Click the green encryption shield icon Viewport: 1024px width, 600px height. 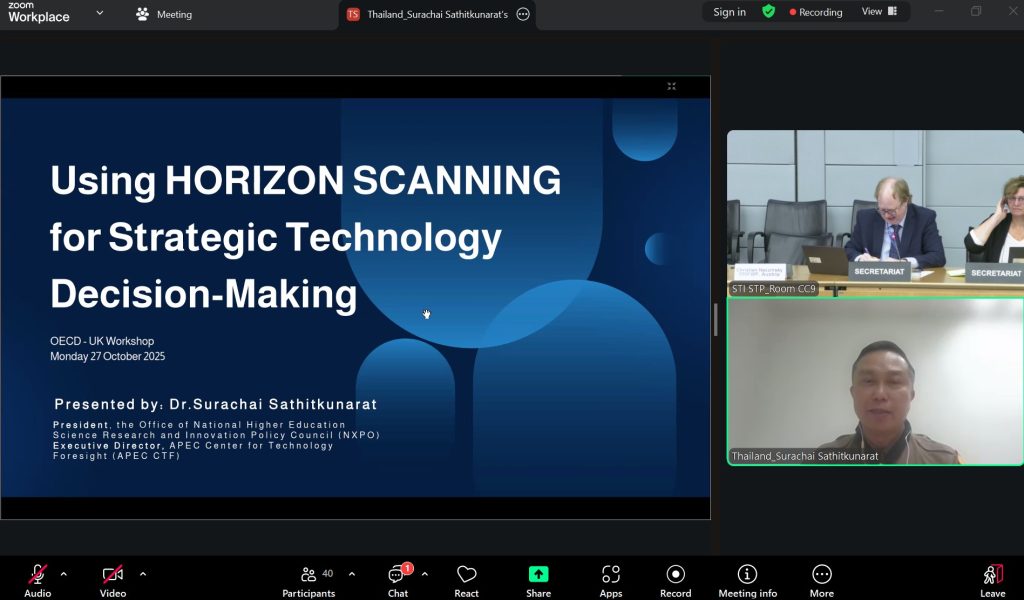768,12
